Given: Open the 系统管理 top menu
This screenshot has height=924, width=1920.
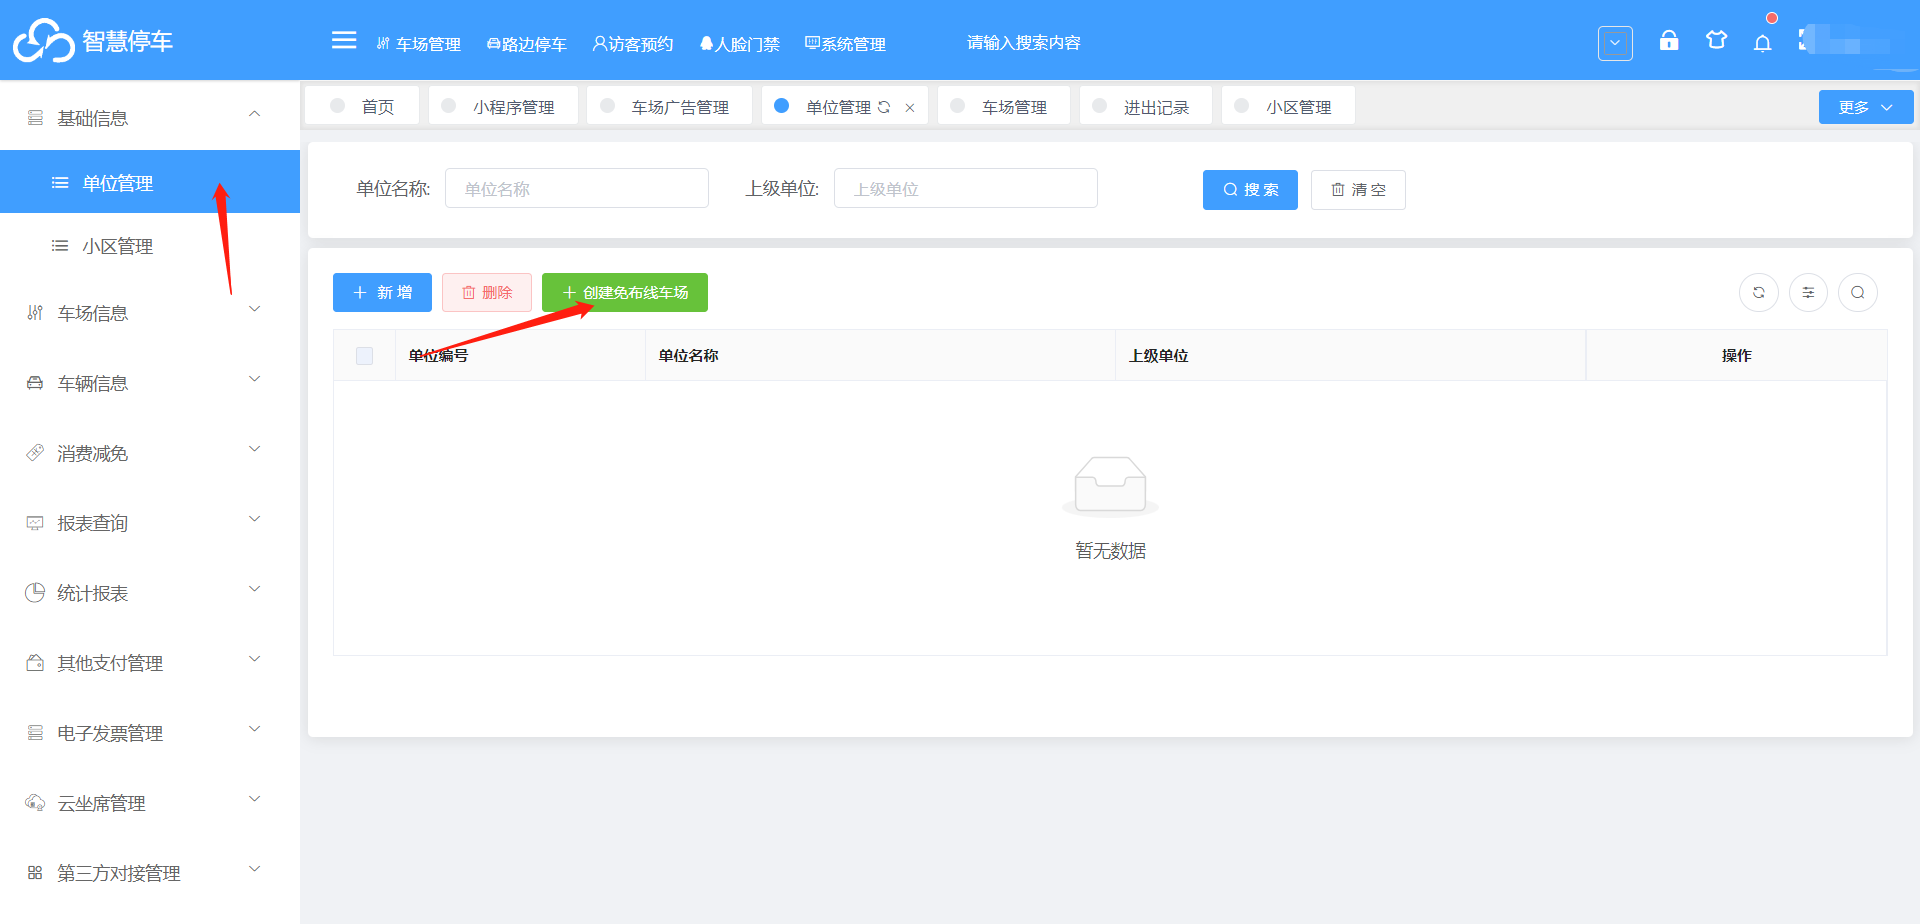Looking at the screenshot, I should coord(845,44).
